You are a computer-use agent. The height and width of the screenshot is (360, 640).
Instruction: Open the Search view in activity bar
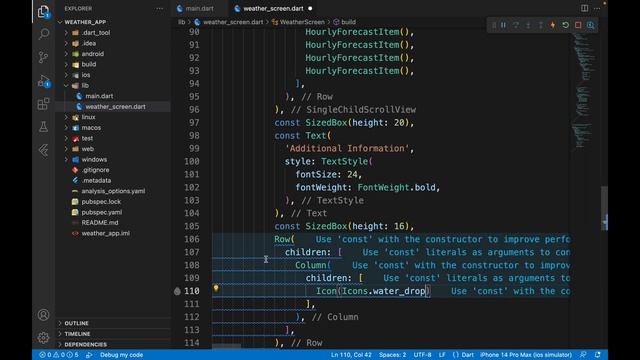pyautogui.click(x=43, y=34)
